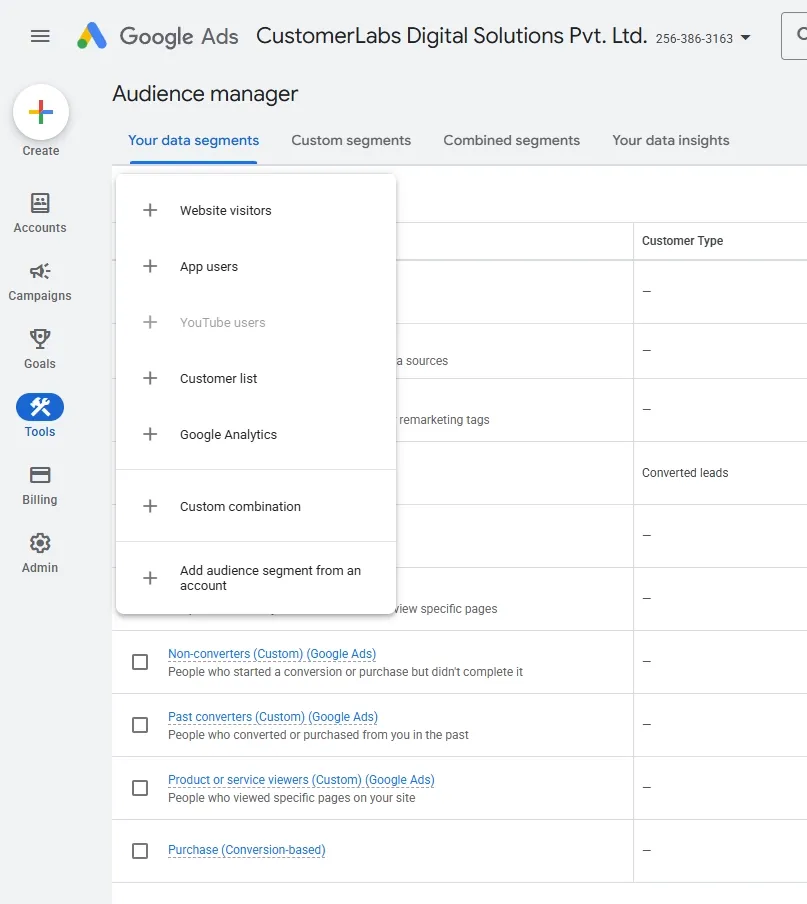Viewport: 807px width, 904px height.
Task: Check Product or service viewers checkbox
Action: pyautogui.click(x=140, y=788)
